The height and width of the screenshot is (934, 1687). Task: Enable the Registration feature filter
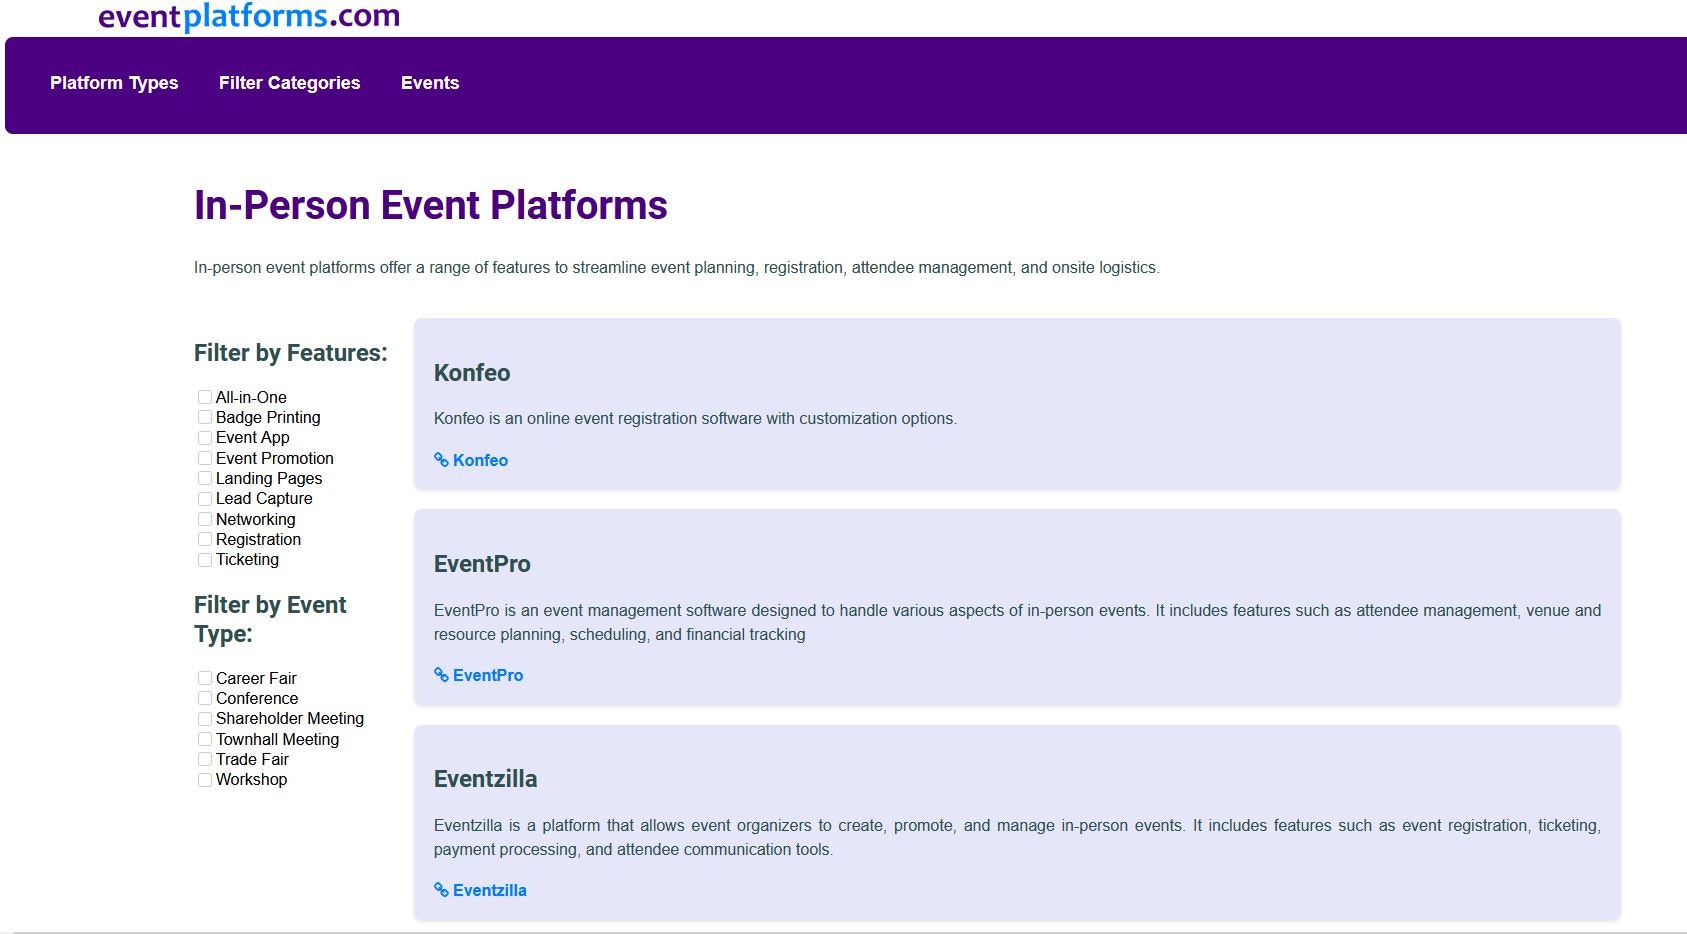coord(205,539)
